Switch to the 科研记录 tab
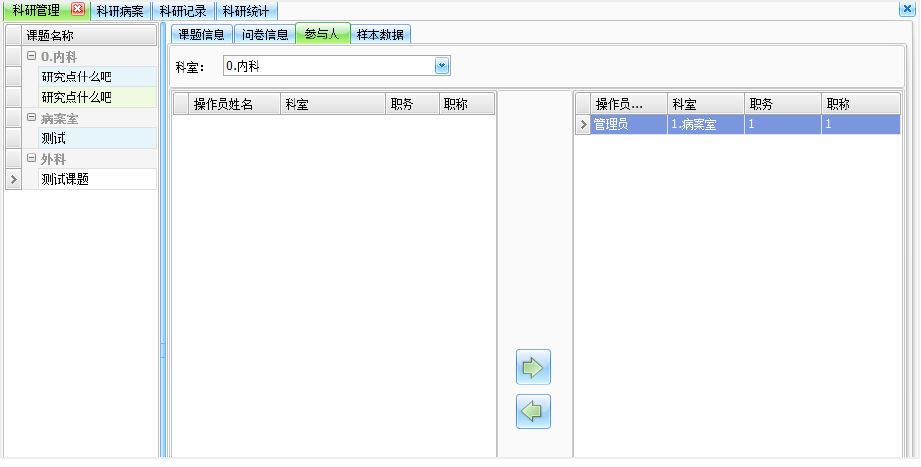 point(182,11)
